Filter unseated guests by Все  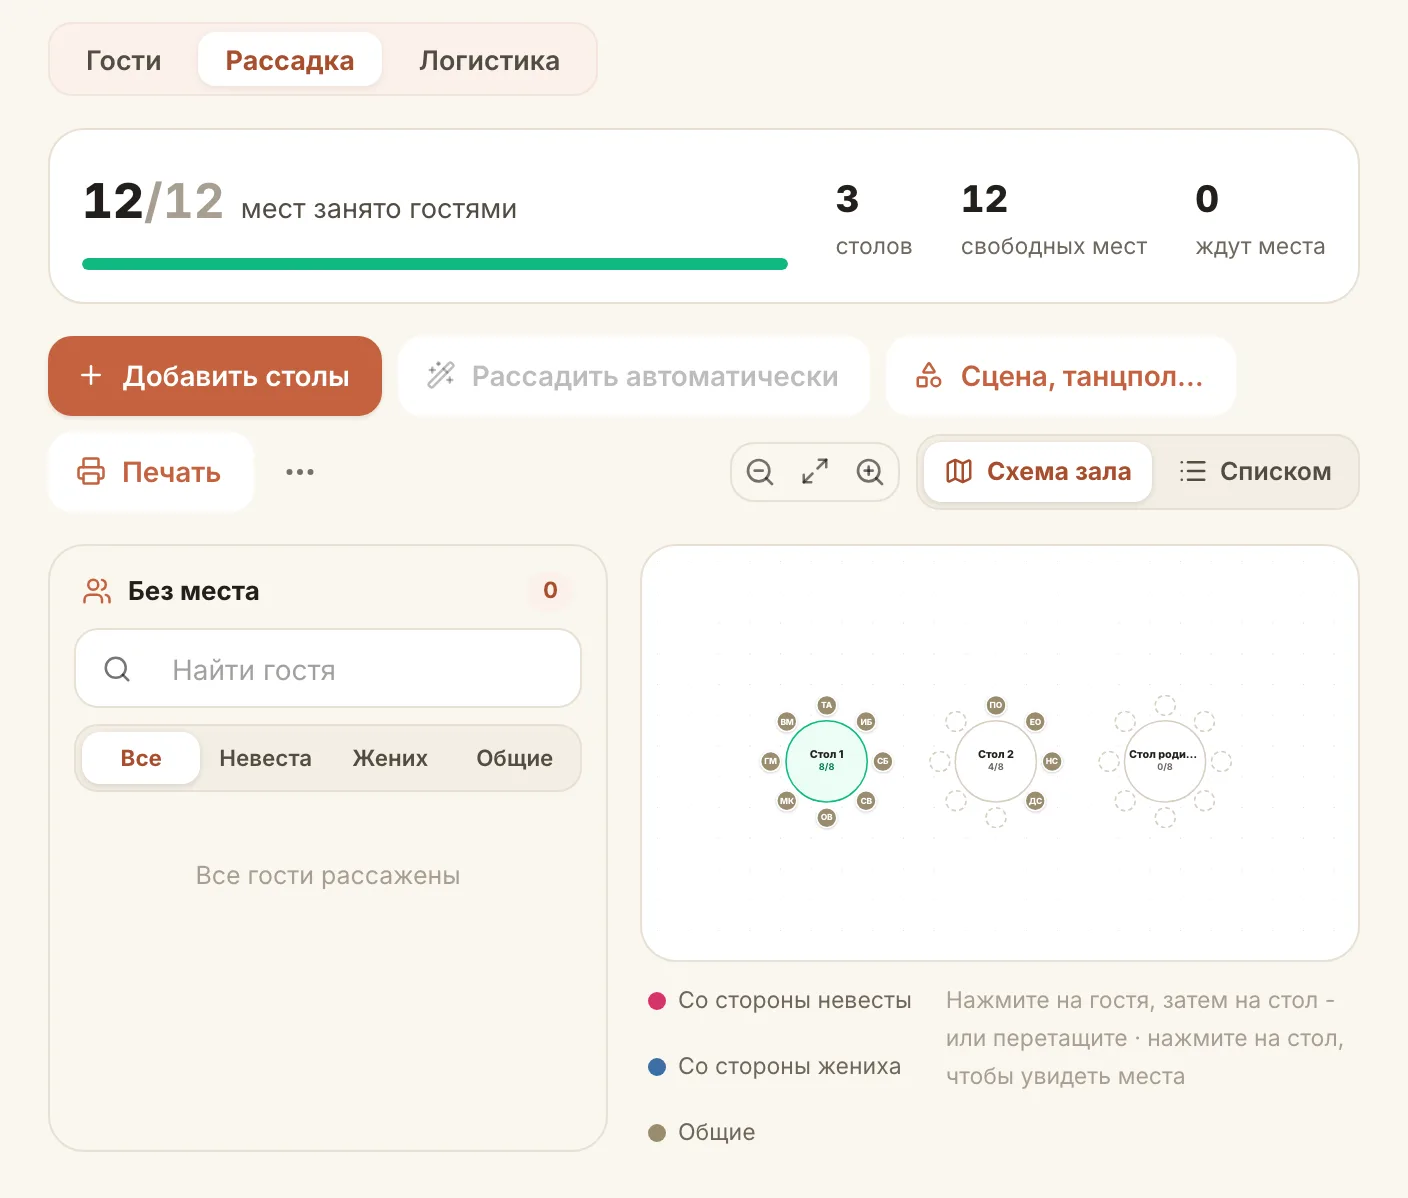(x=141, y=758)
